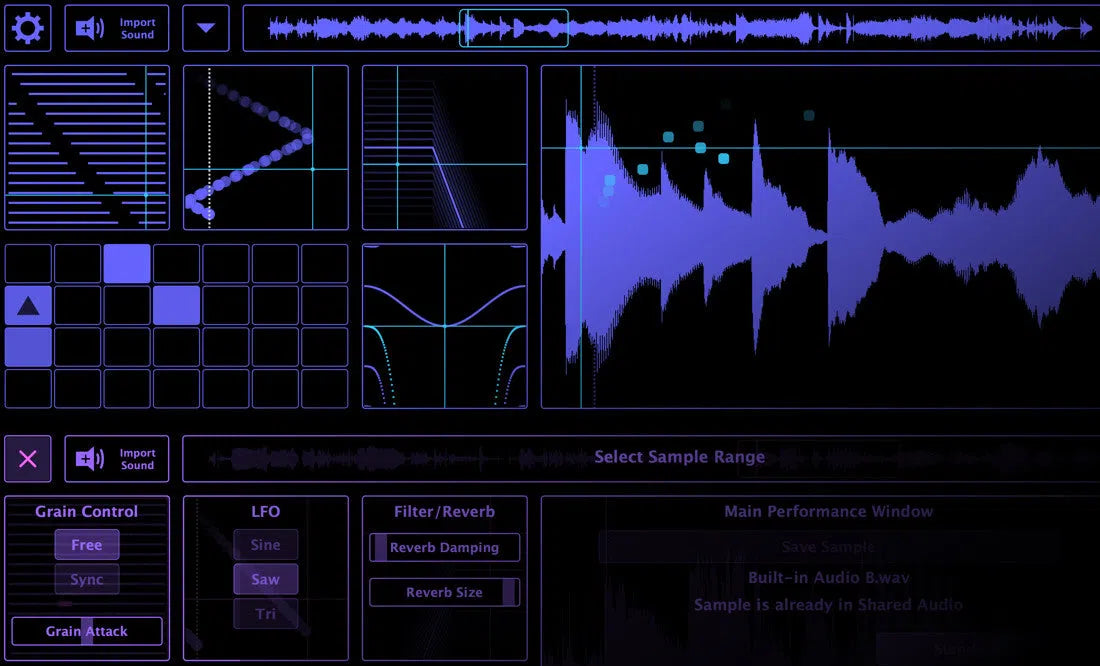Screen dimensions: 1100x666
Task: Click the dual filter curve display
Action: point(444,325)
